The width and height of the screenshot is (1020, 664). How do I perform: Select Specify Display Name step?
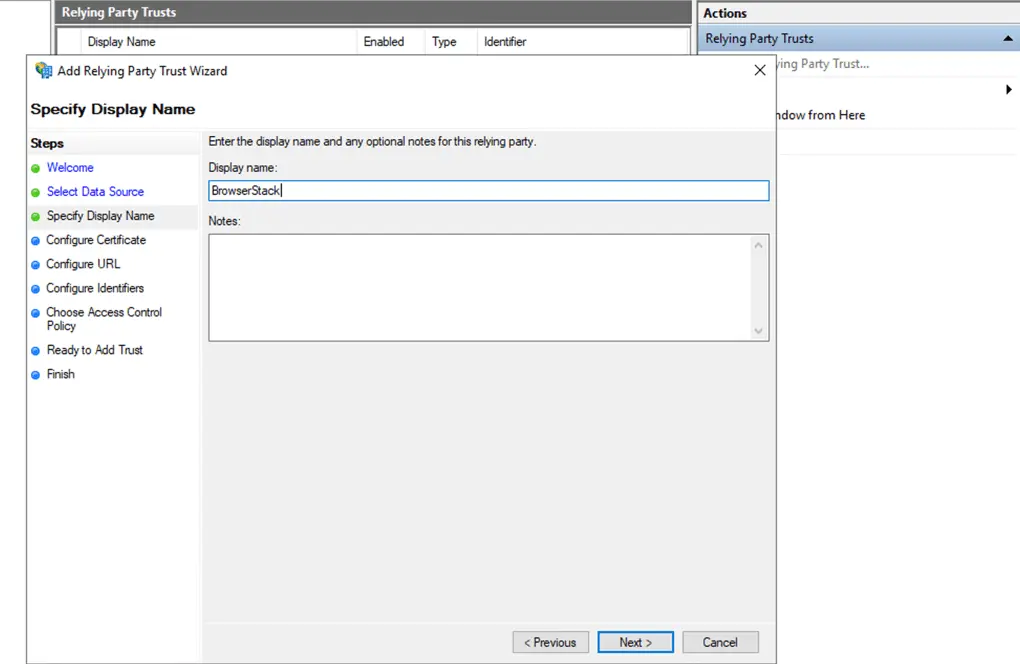click(x=100, y=216)
